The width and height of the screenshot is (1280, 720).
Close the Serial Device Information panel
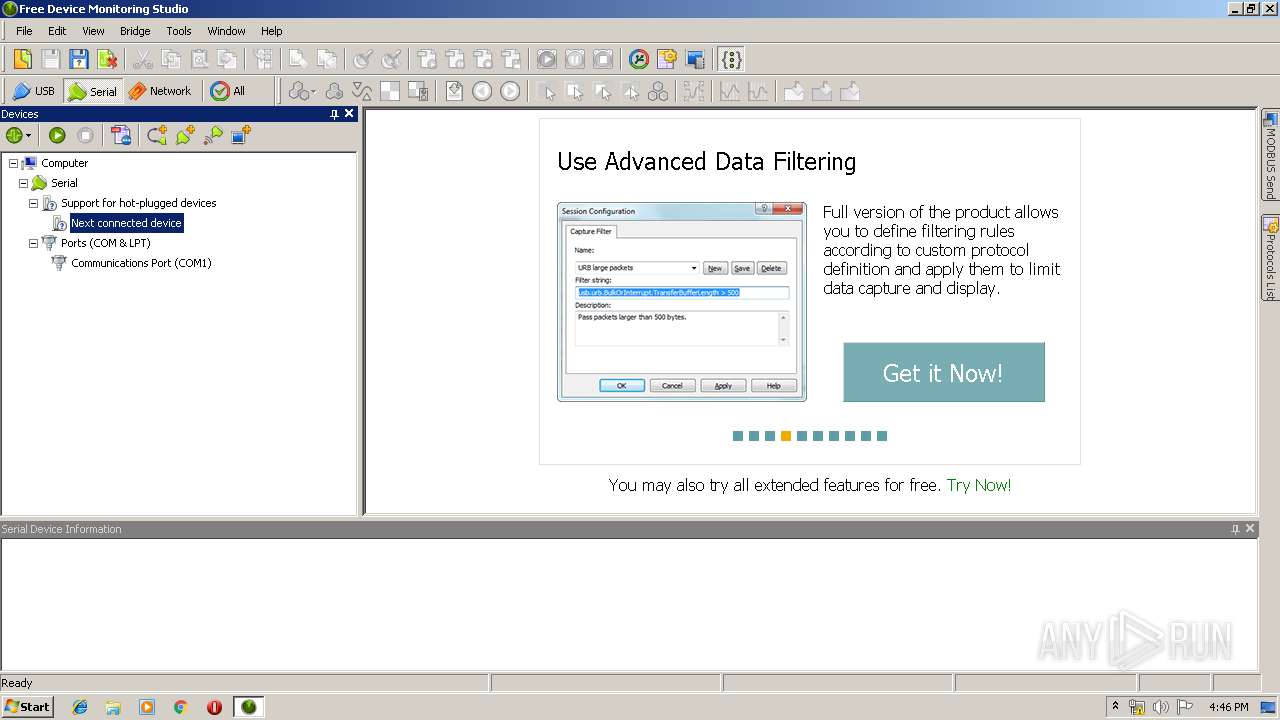(x=1250, y=529)
